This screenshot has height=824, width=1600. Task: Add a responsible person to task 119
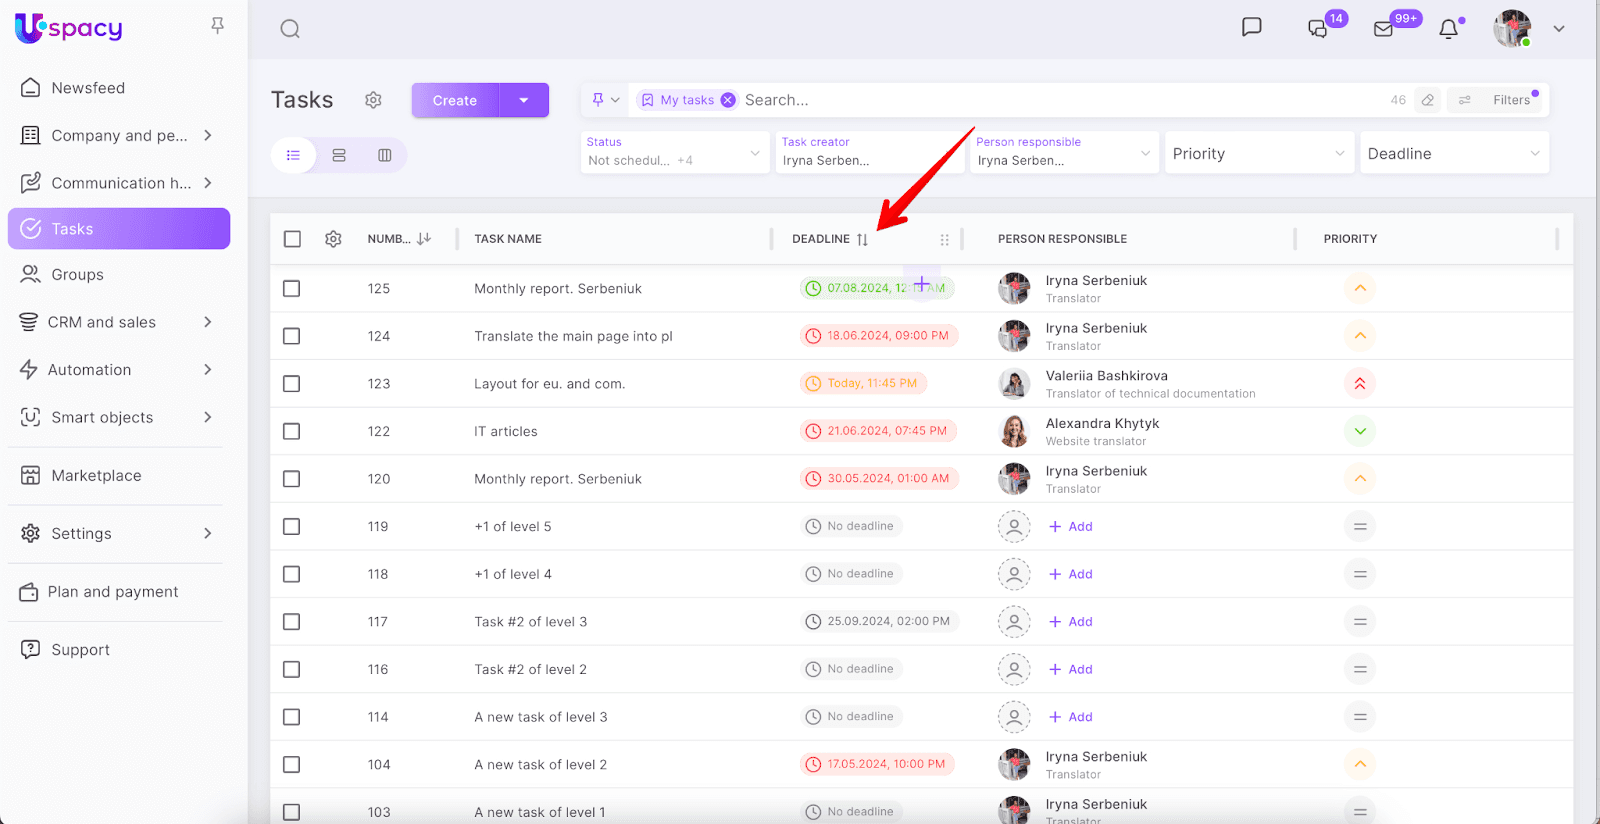click(x=1071, y=527)
